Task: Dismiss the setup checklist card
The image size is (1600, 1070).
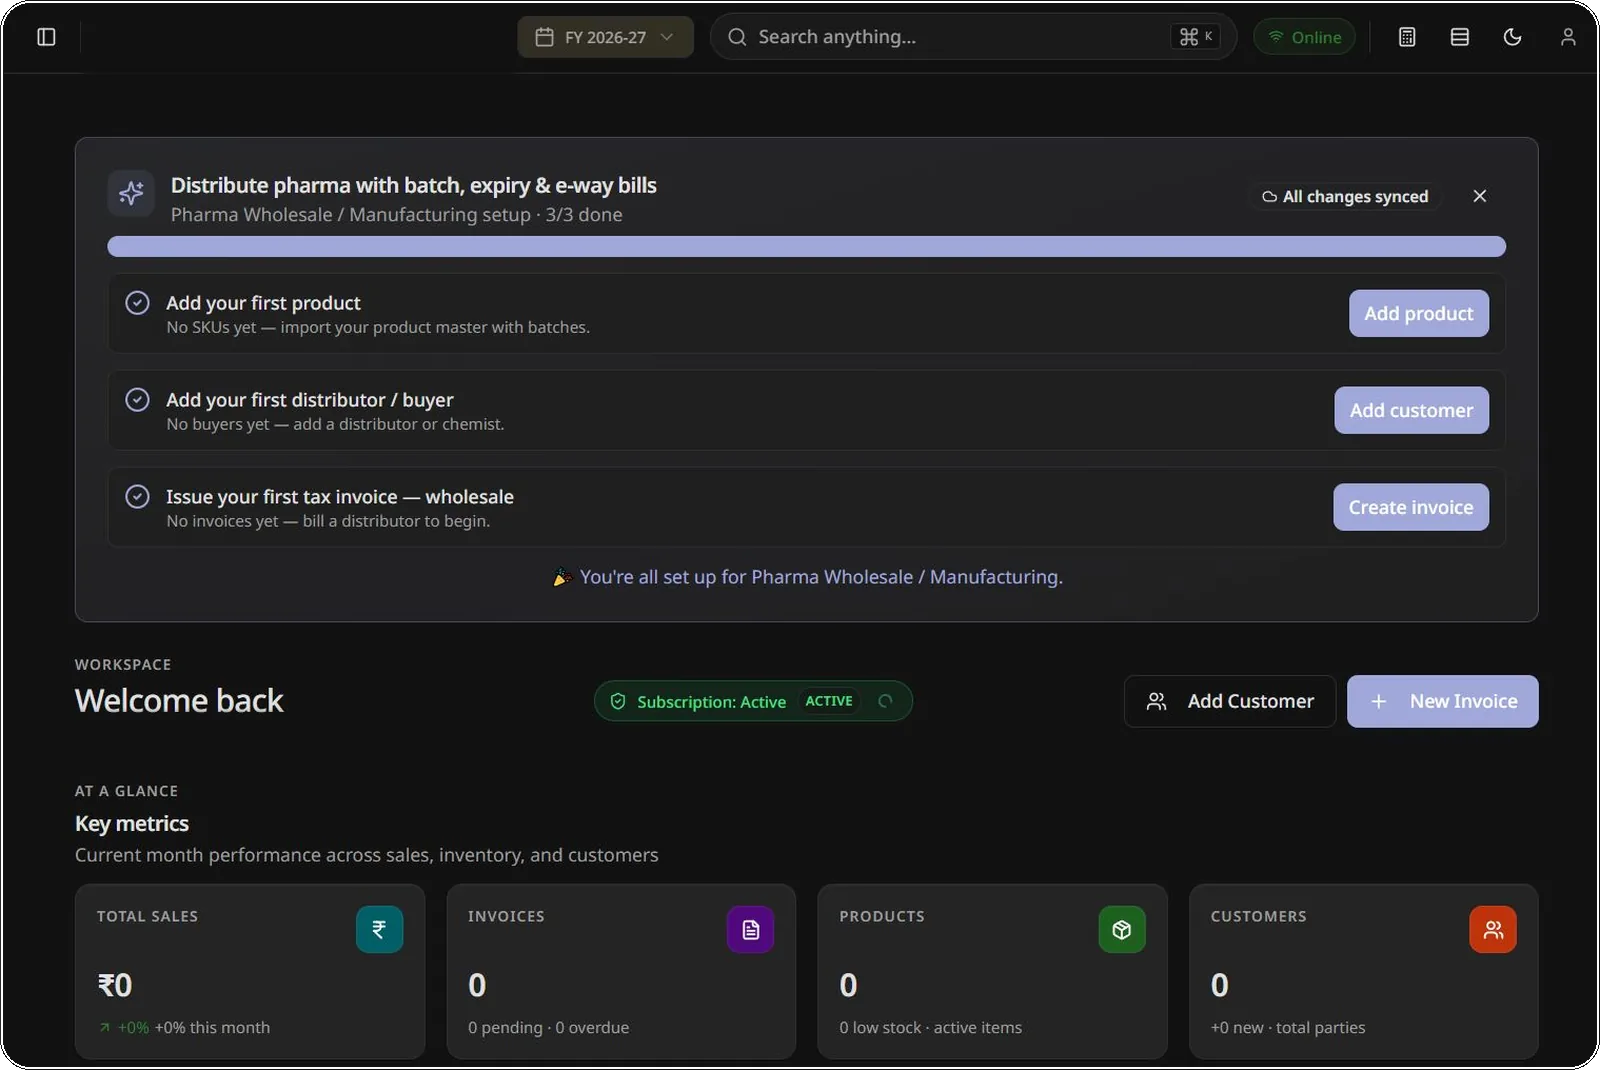Action: tap(1480, 196)
